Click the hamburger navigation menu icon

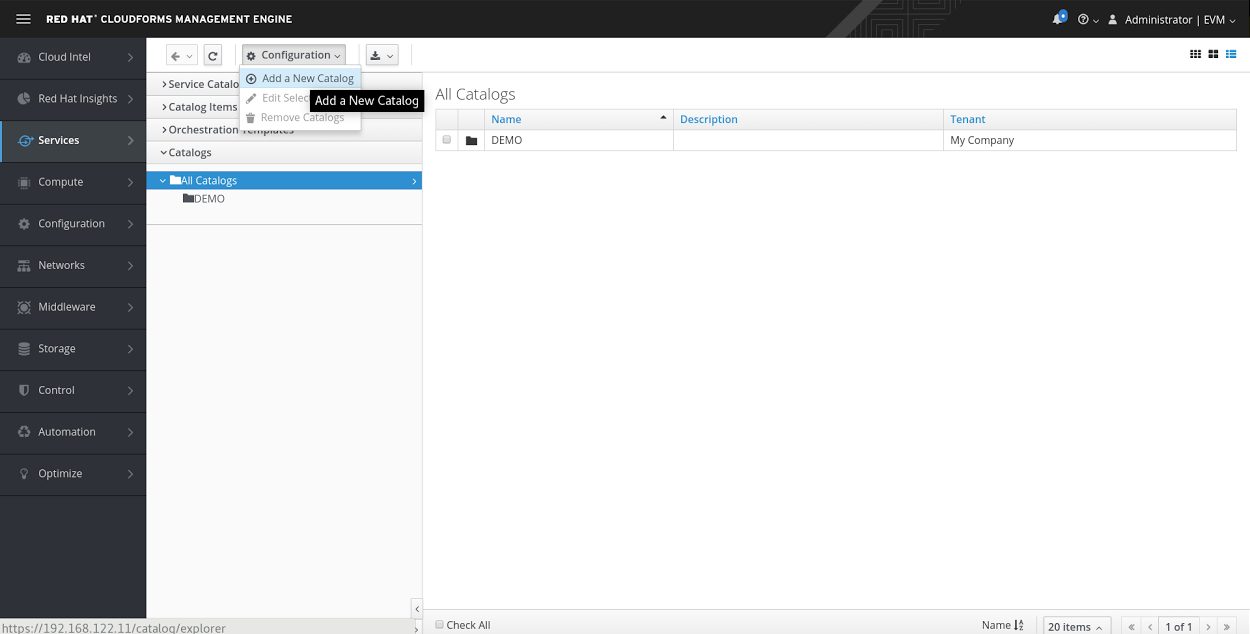coord(23,19)
